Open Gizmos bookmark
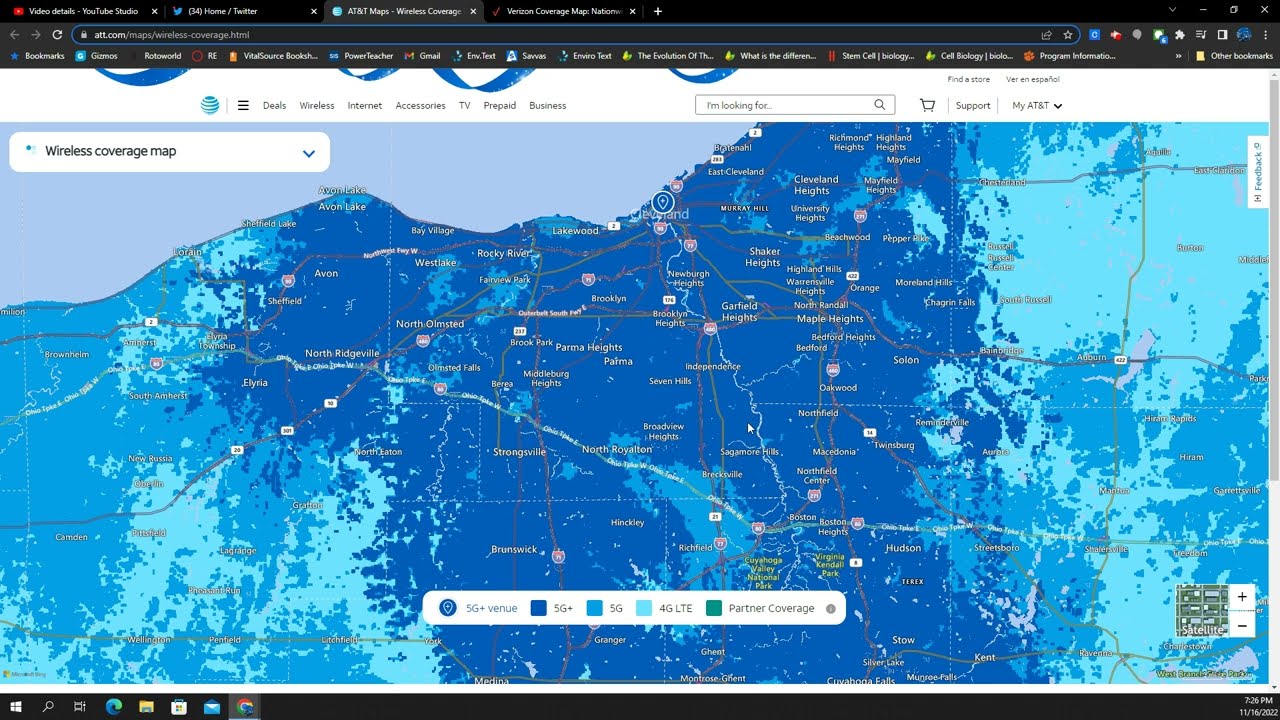 coord(97,56)
